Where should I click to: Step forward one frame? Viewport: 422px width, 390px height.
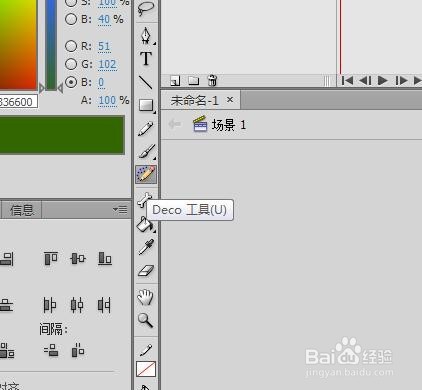pos(401,80)
